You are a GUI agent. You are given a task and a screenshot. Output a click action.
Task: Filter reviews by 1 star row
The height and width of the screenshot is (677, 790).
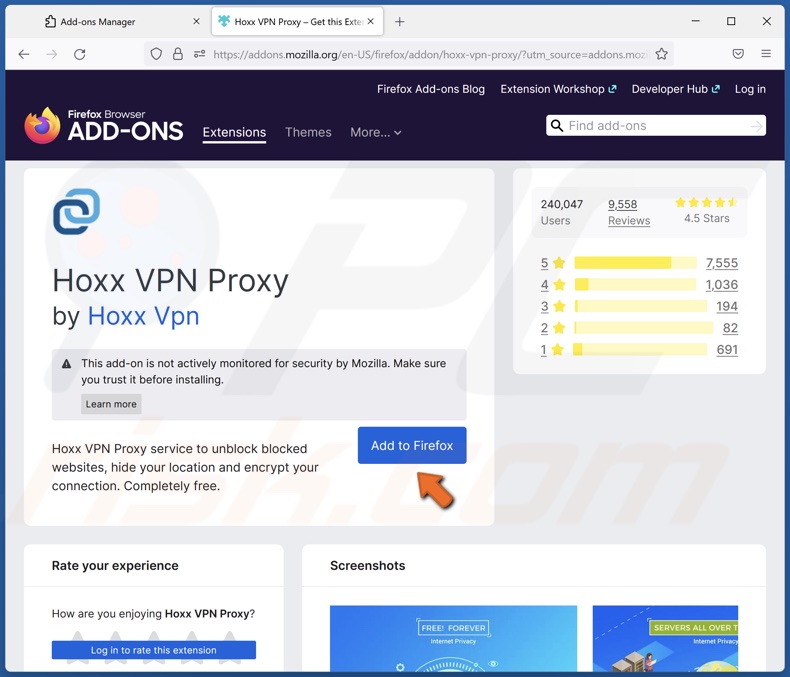(x=639, y=350)
